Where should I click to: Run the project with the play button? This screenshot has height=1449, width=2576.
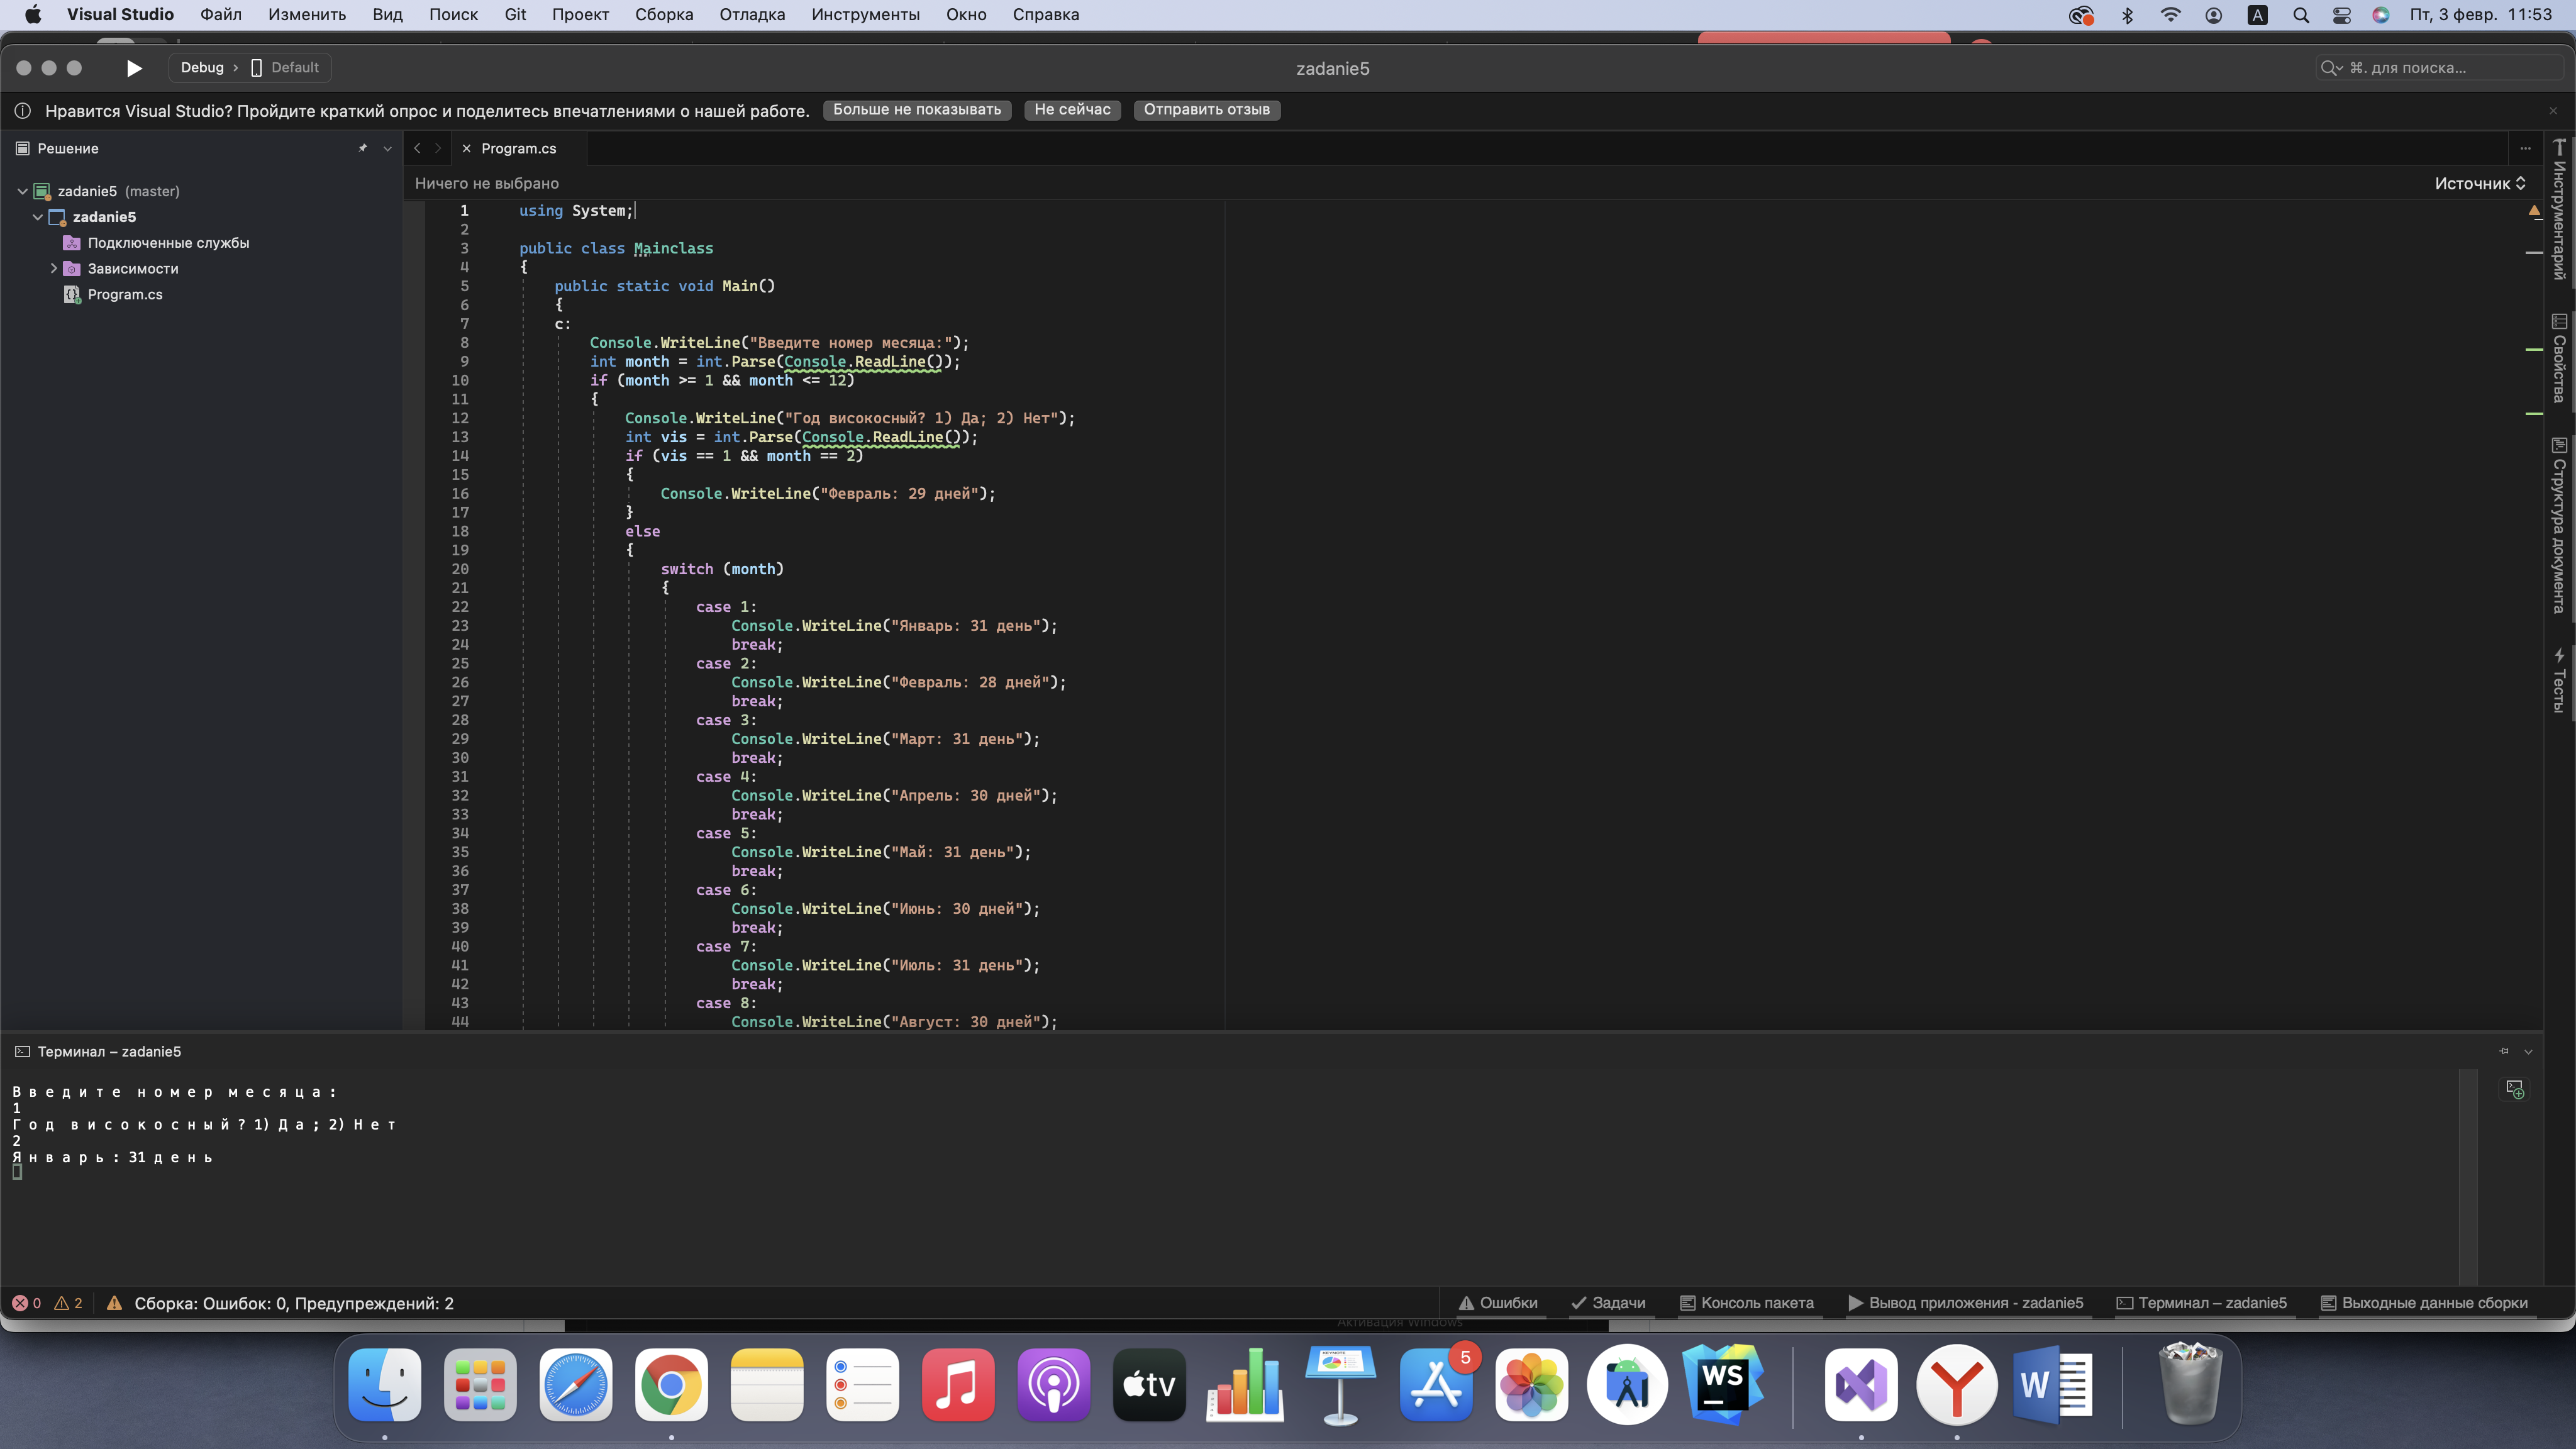(134, 68)
